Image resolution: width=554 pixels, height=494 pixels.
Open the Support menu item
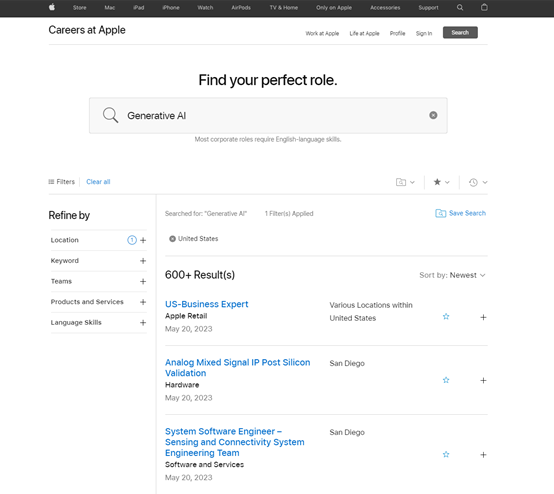coord(428,7)
